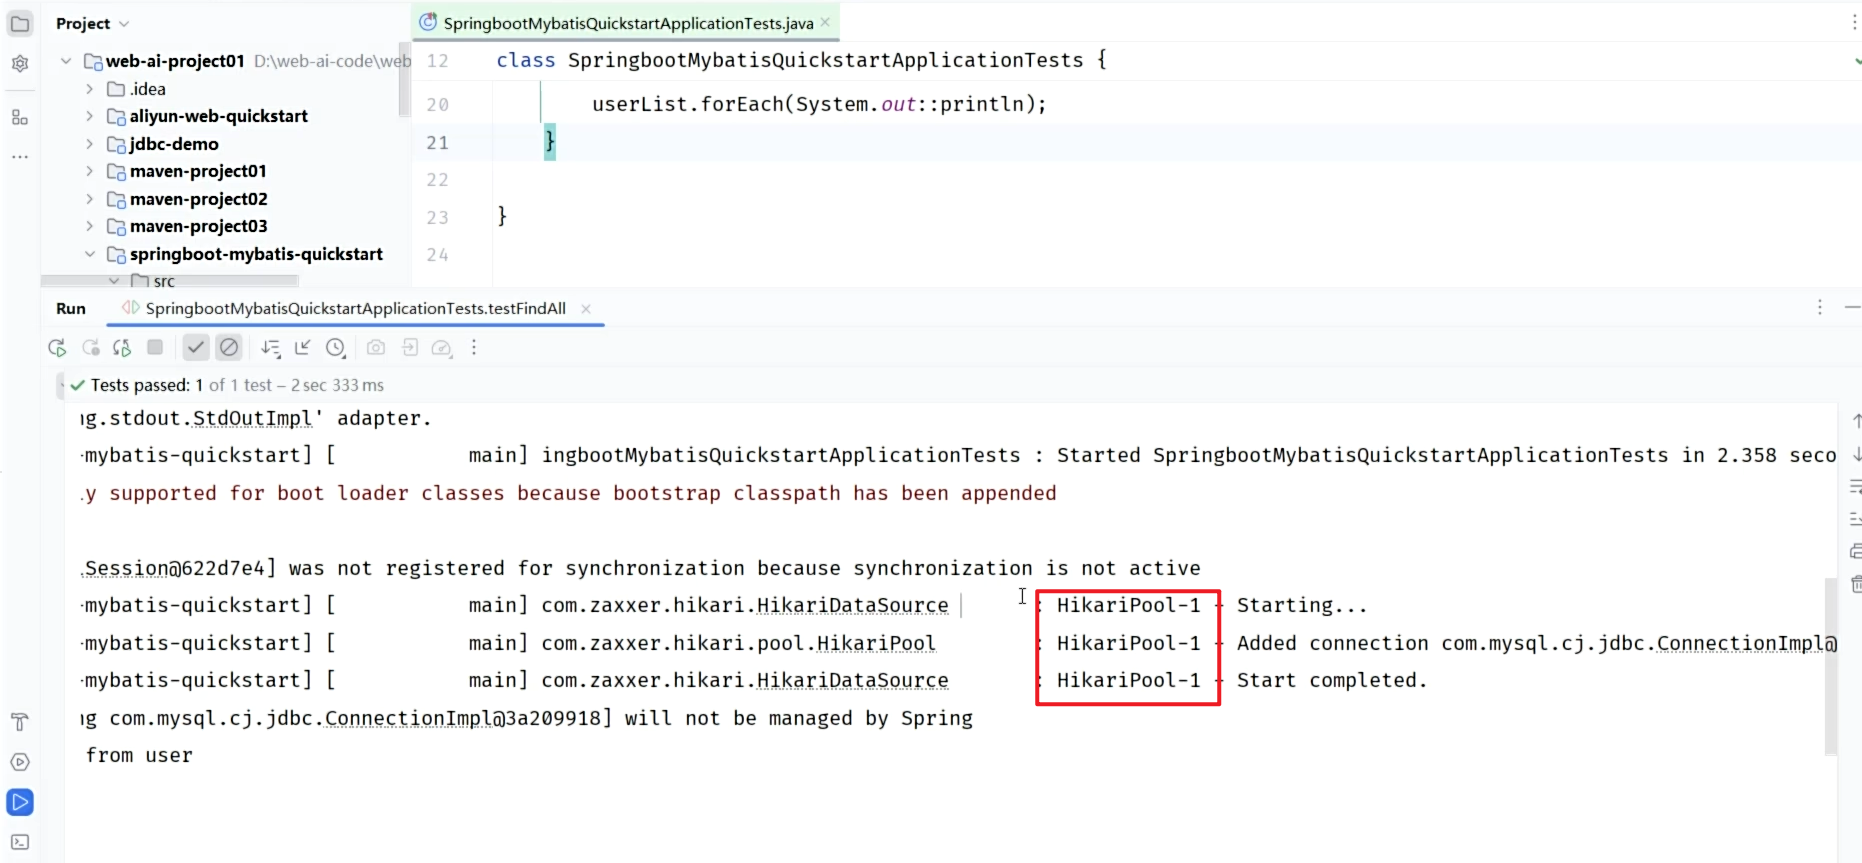Click Down the Stack Trace arrow
Viewport: 1862px width, 863px height.
(x=1856, y=454)
